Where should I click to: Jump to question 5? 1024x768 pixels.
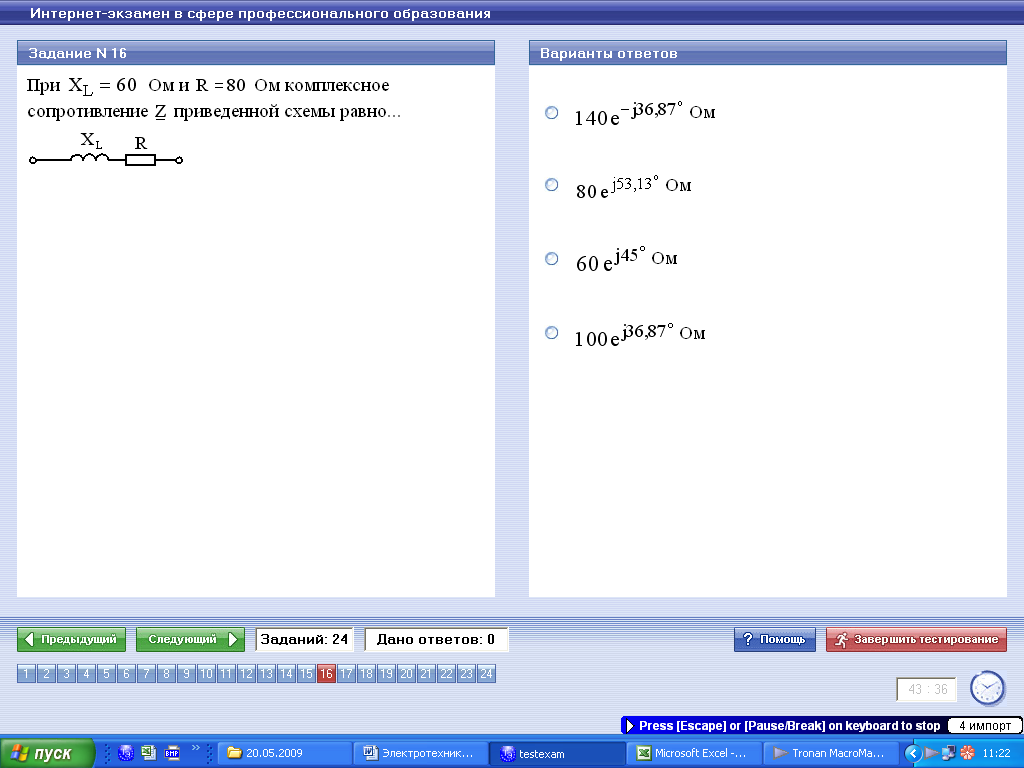pos(106,673)
